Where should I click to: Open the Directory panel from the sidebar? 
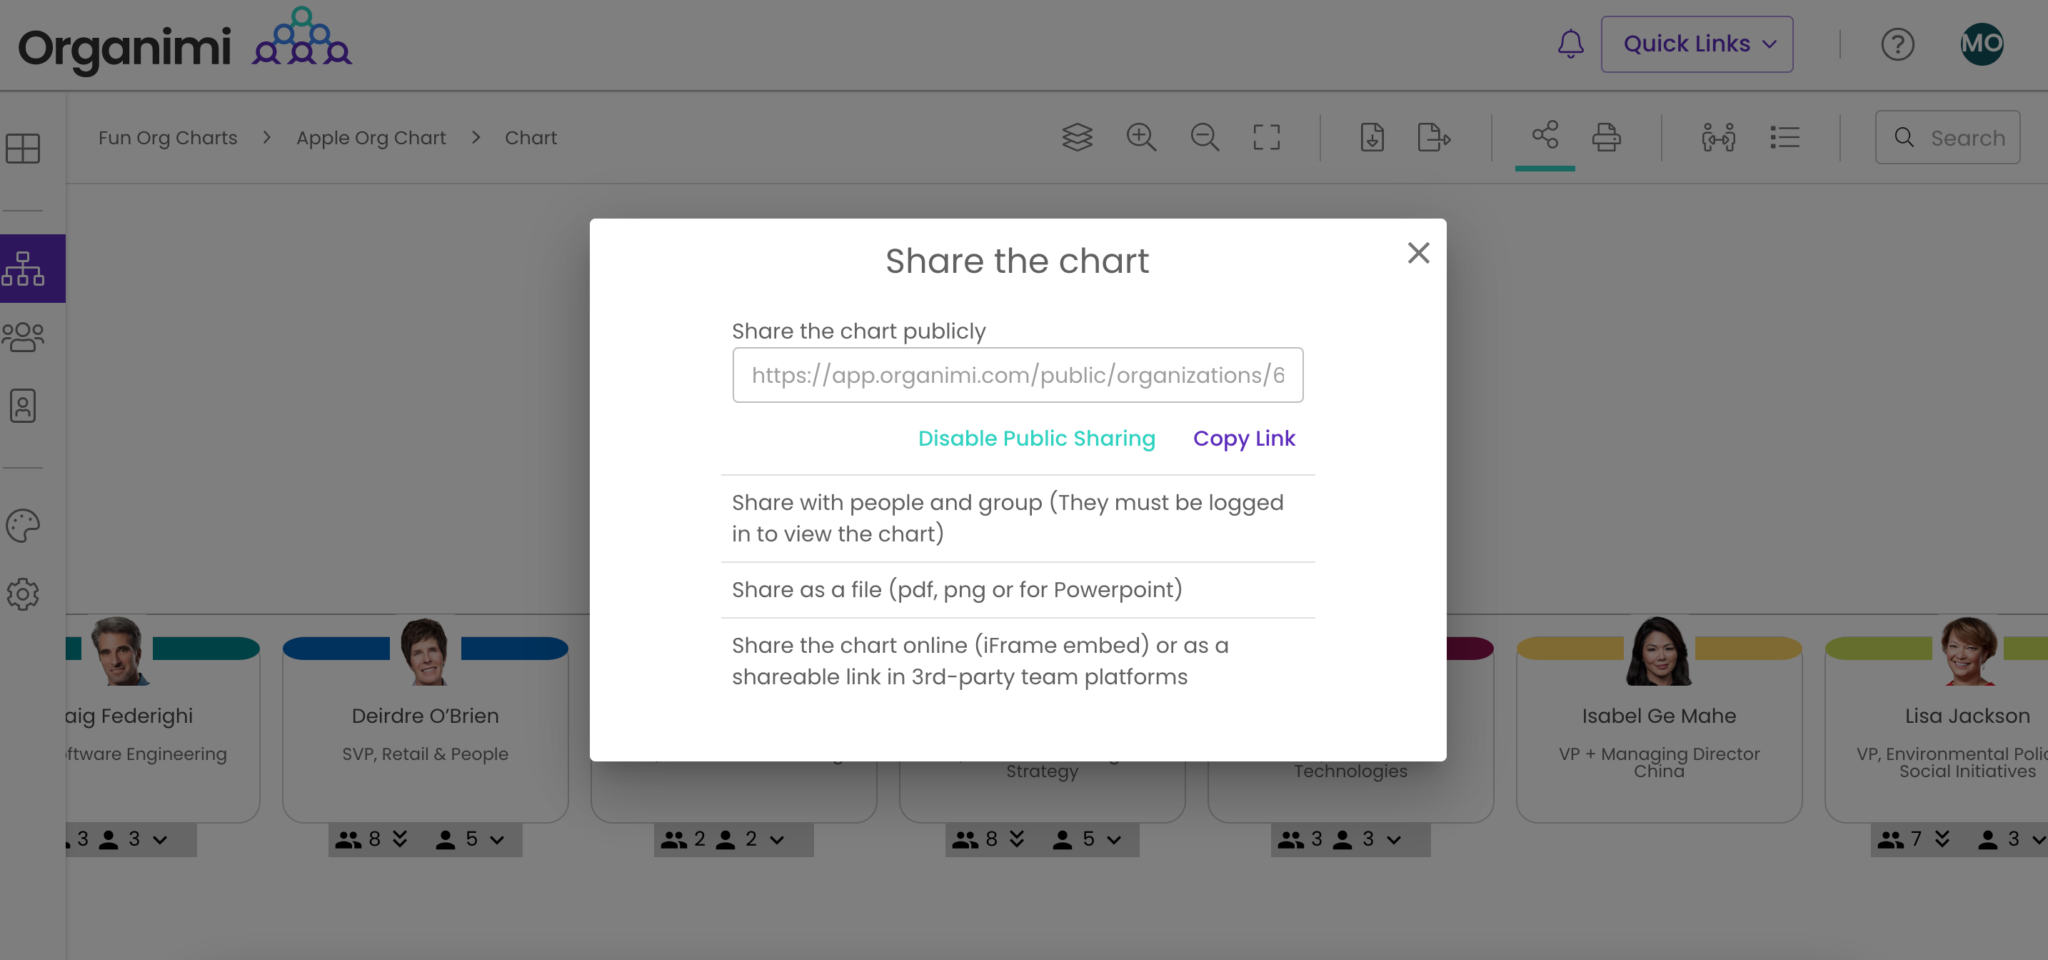tap(24, 406)
